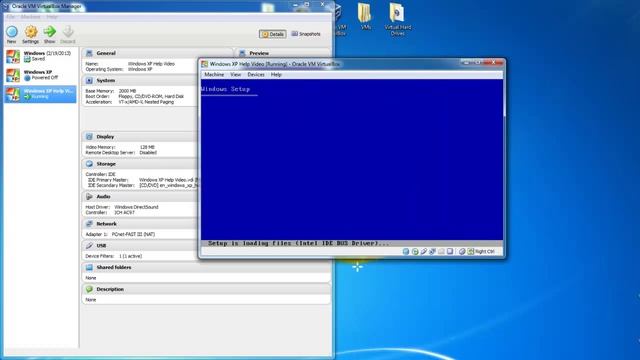Click the Audio section speaker icon

pyautogui.click(x=89, y=197)
